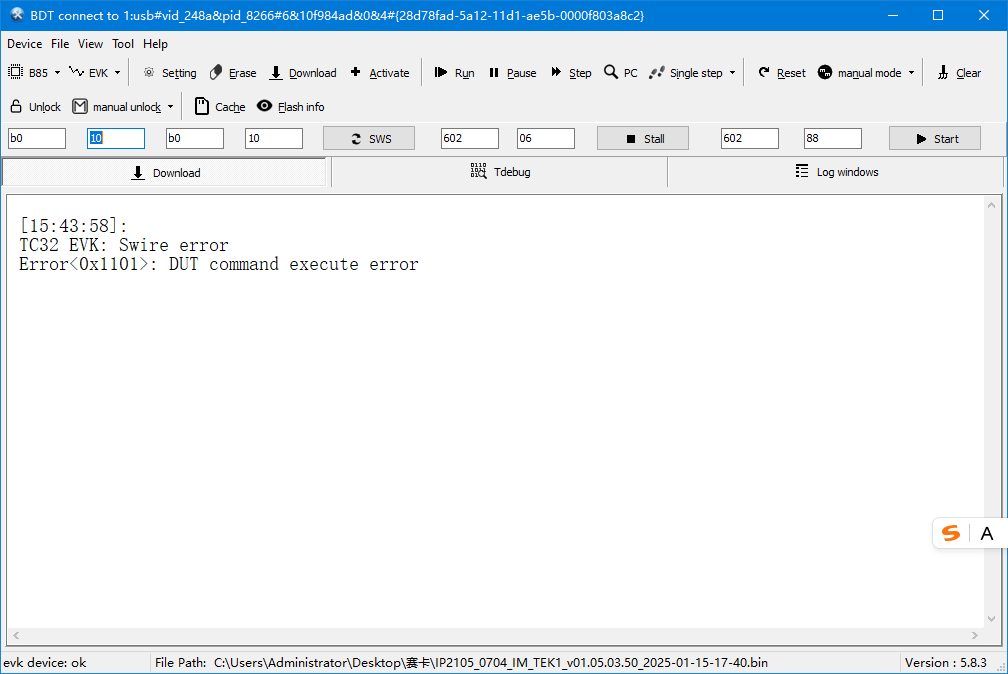This screenshot has width=1008, height=674.
Task: Open the manual mode dropdown arrow
Action: [912, 73]
